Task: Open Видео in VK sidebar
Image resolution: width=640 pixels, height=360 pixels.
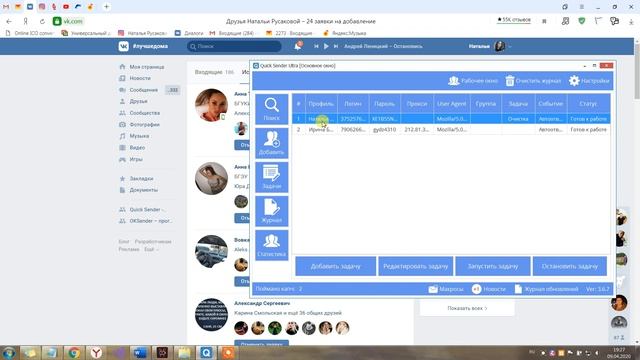Action: pyautogui.click(x=132, y=147)
